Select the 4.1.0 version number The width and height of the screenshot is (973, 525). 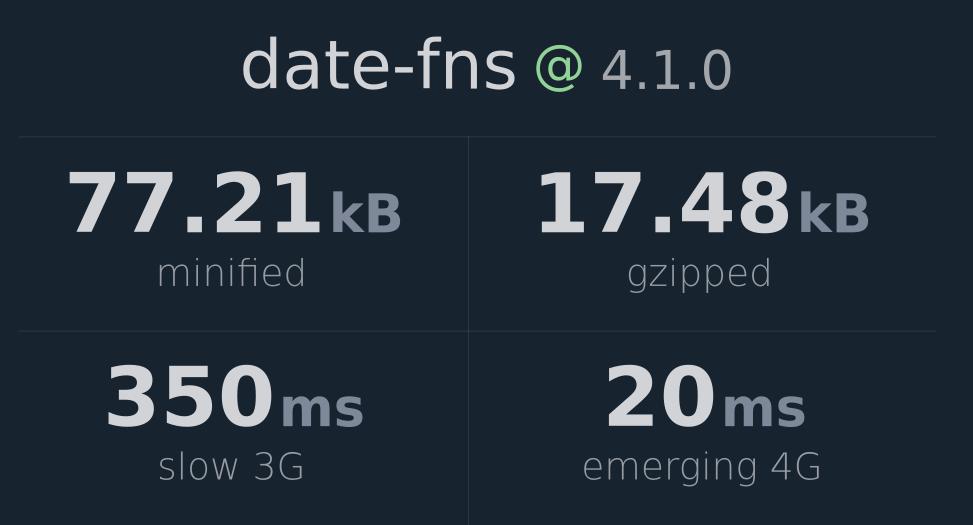666,70
